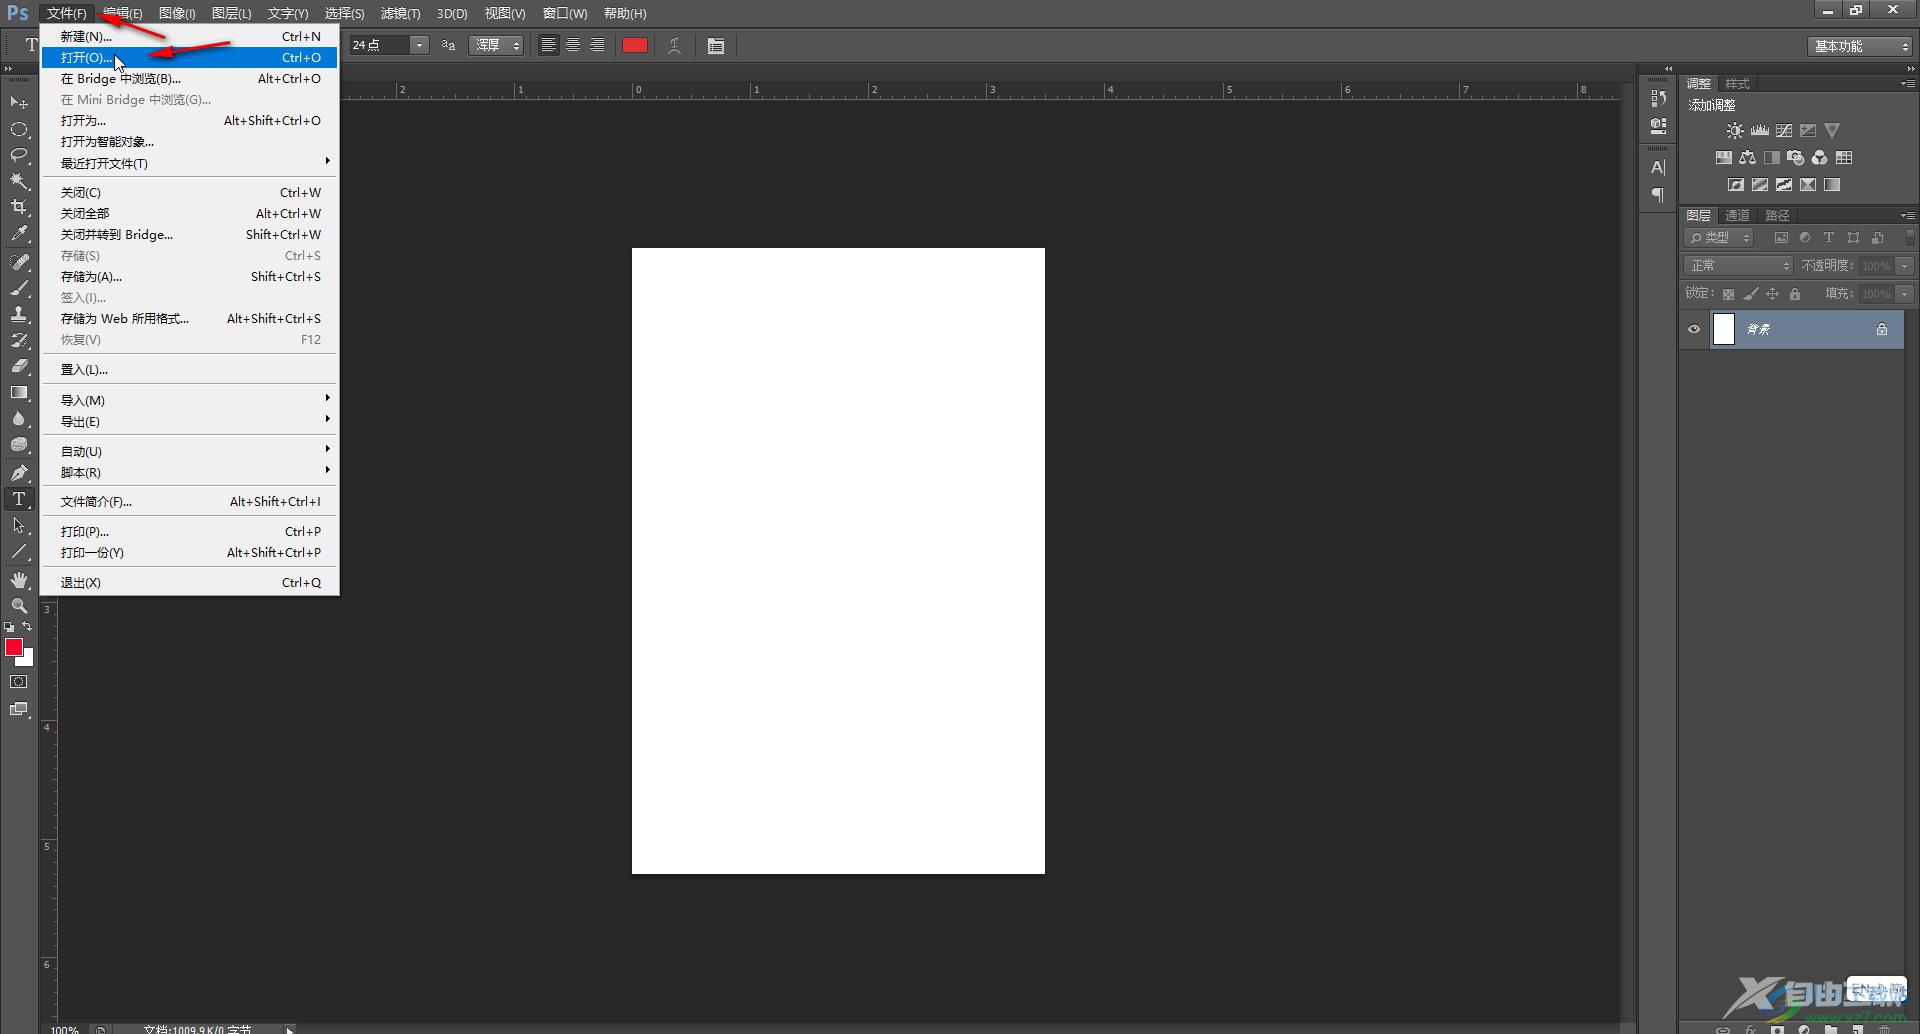
Task: Open the 图像(I) menu
Action: pyautogui.click(x=177, y=13)
